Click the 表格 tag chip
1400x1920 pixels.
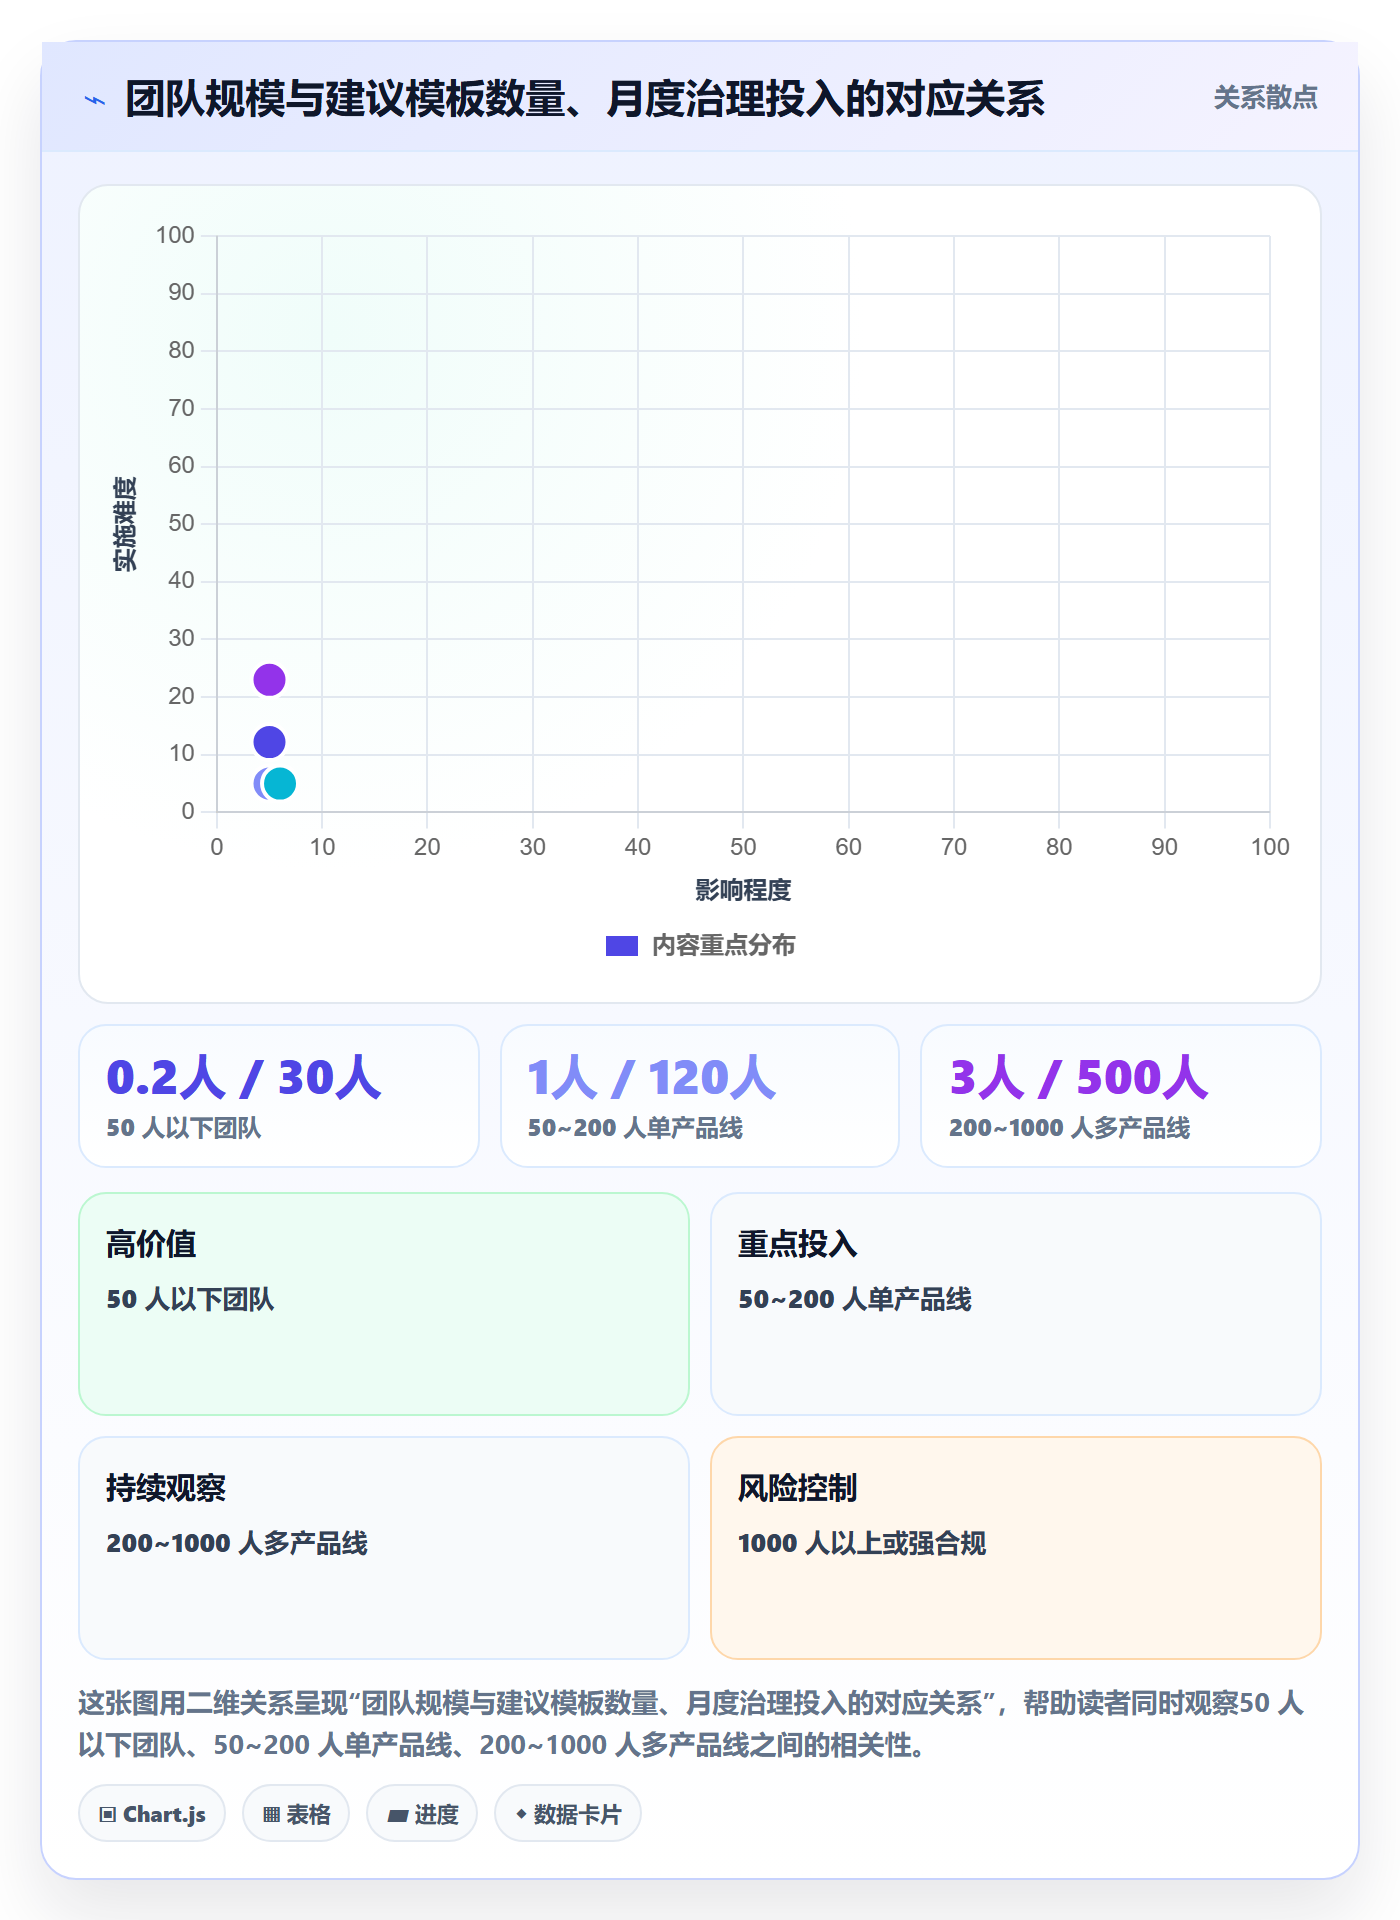296,1814
